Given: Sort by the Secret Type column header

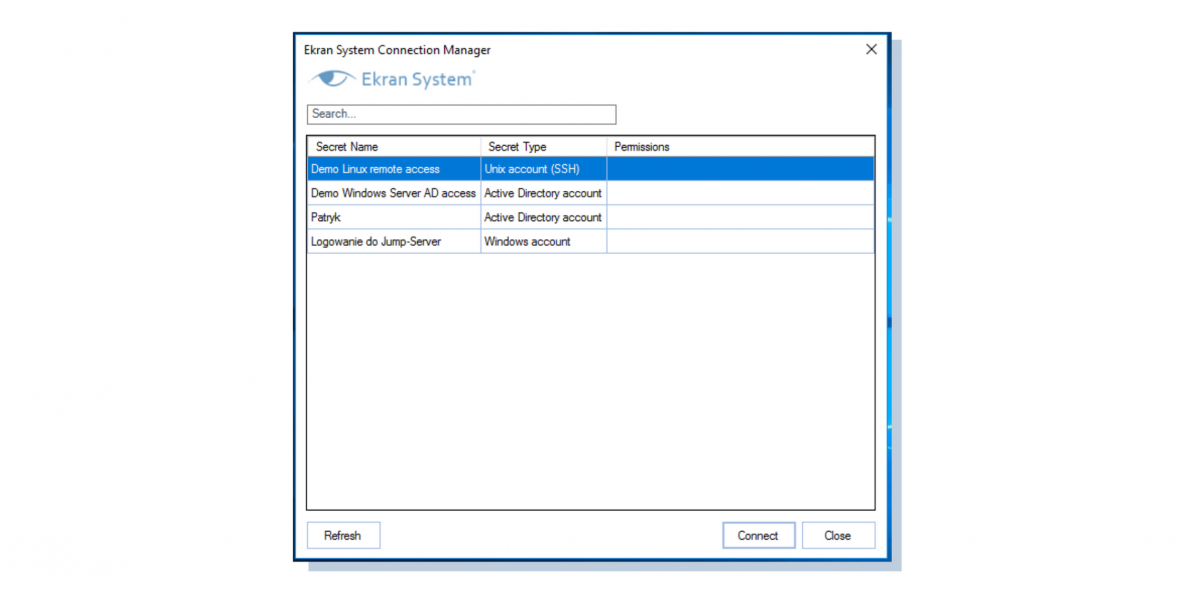Looking at the screenshot, I should pos(544,147).
